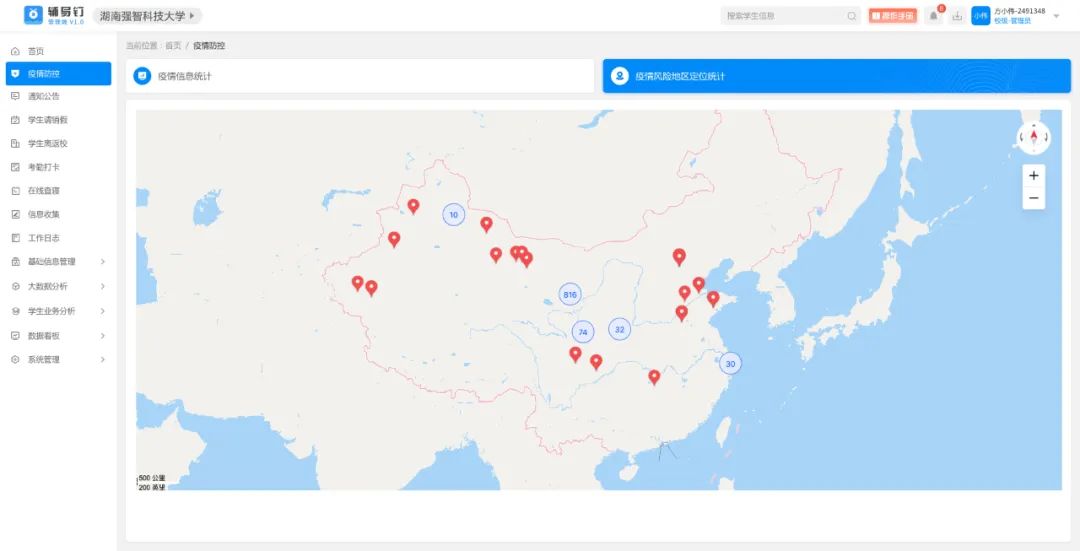Expand the 系统管理 submenu
This screenshot has width=1080, height=551.
click(58, 359)
